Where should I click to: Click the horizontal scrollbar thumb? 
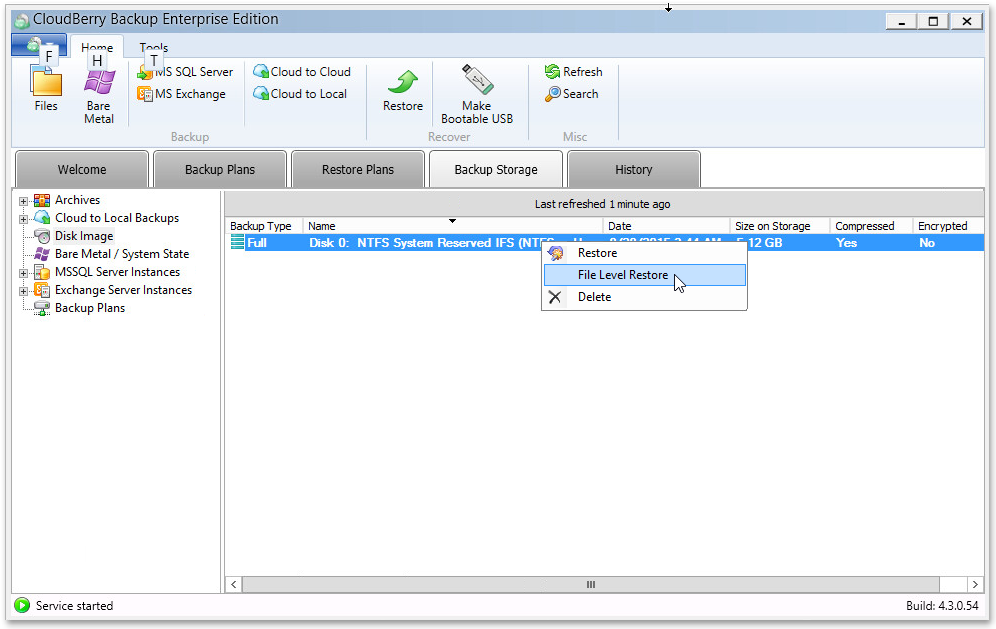click(x=591, y=585)
